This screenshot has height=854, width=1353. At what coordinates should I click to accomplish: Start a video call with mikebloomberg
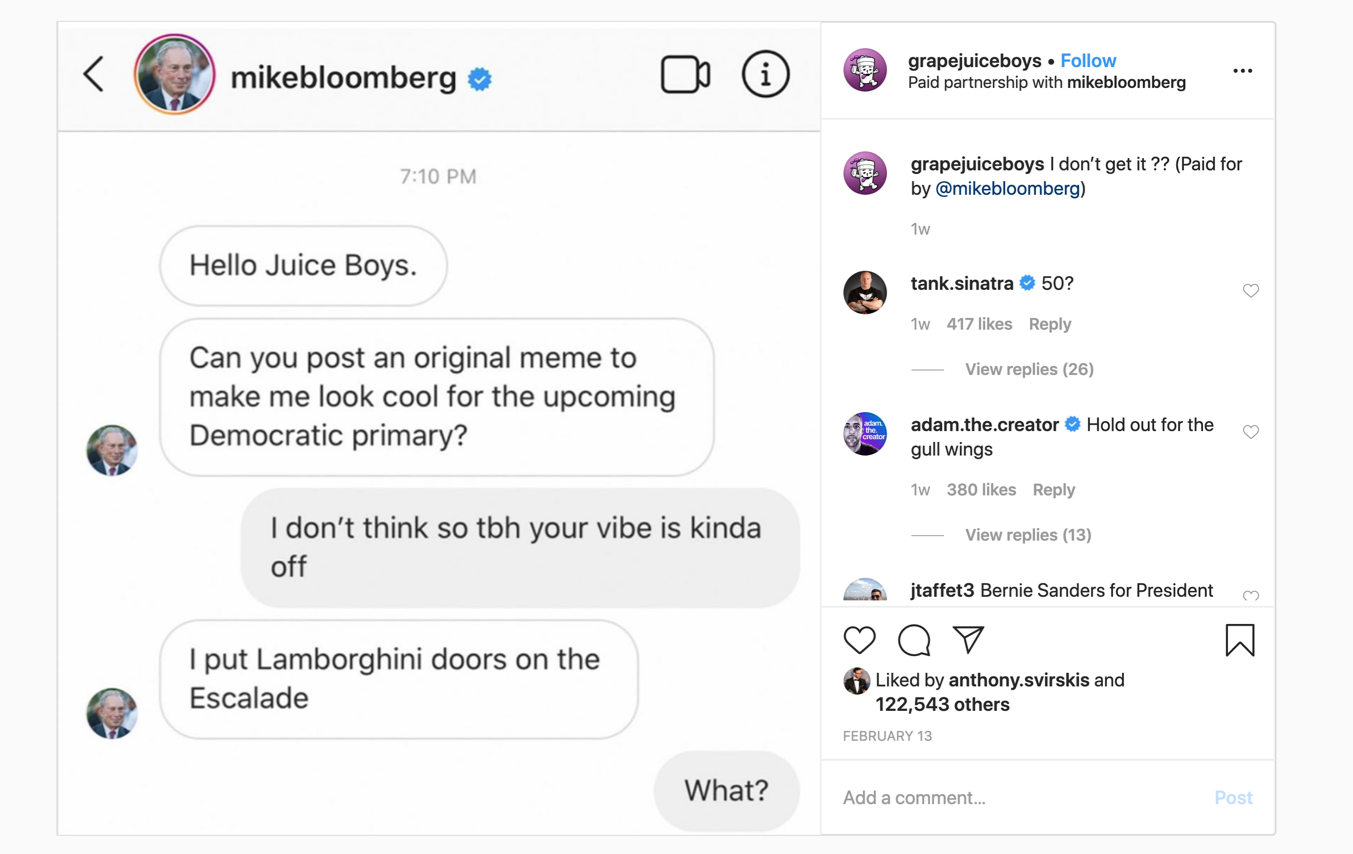(x=686, y=74)
